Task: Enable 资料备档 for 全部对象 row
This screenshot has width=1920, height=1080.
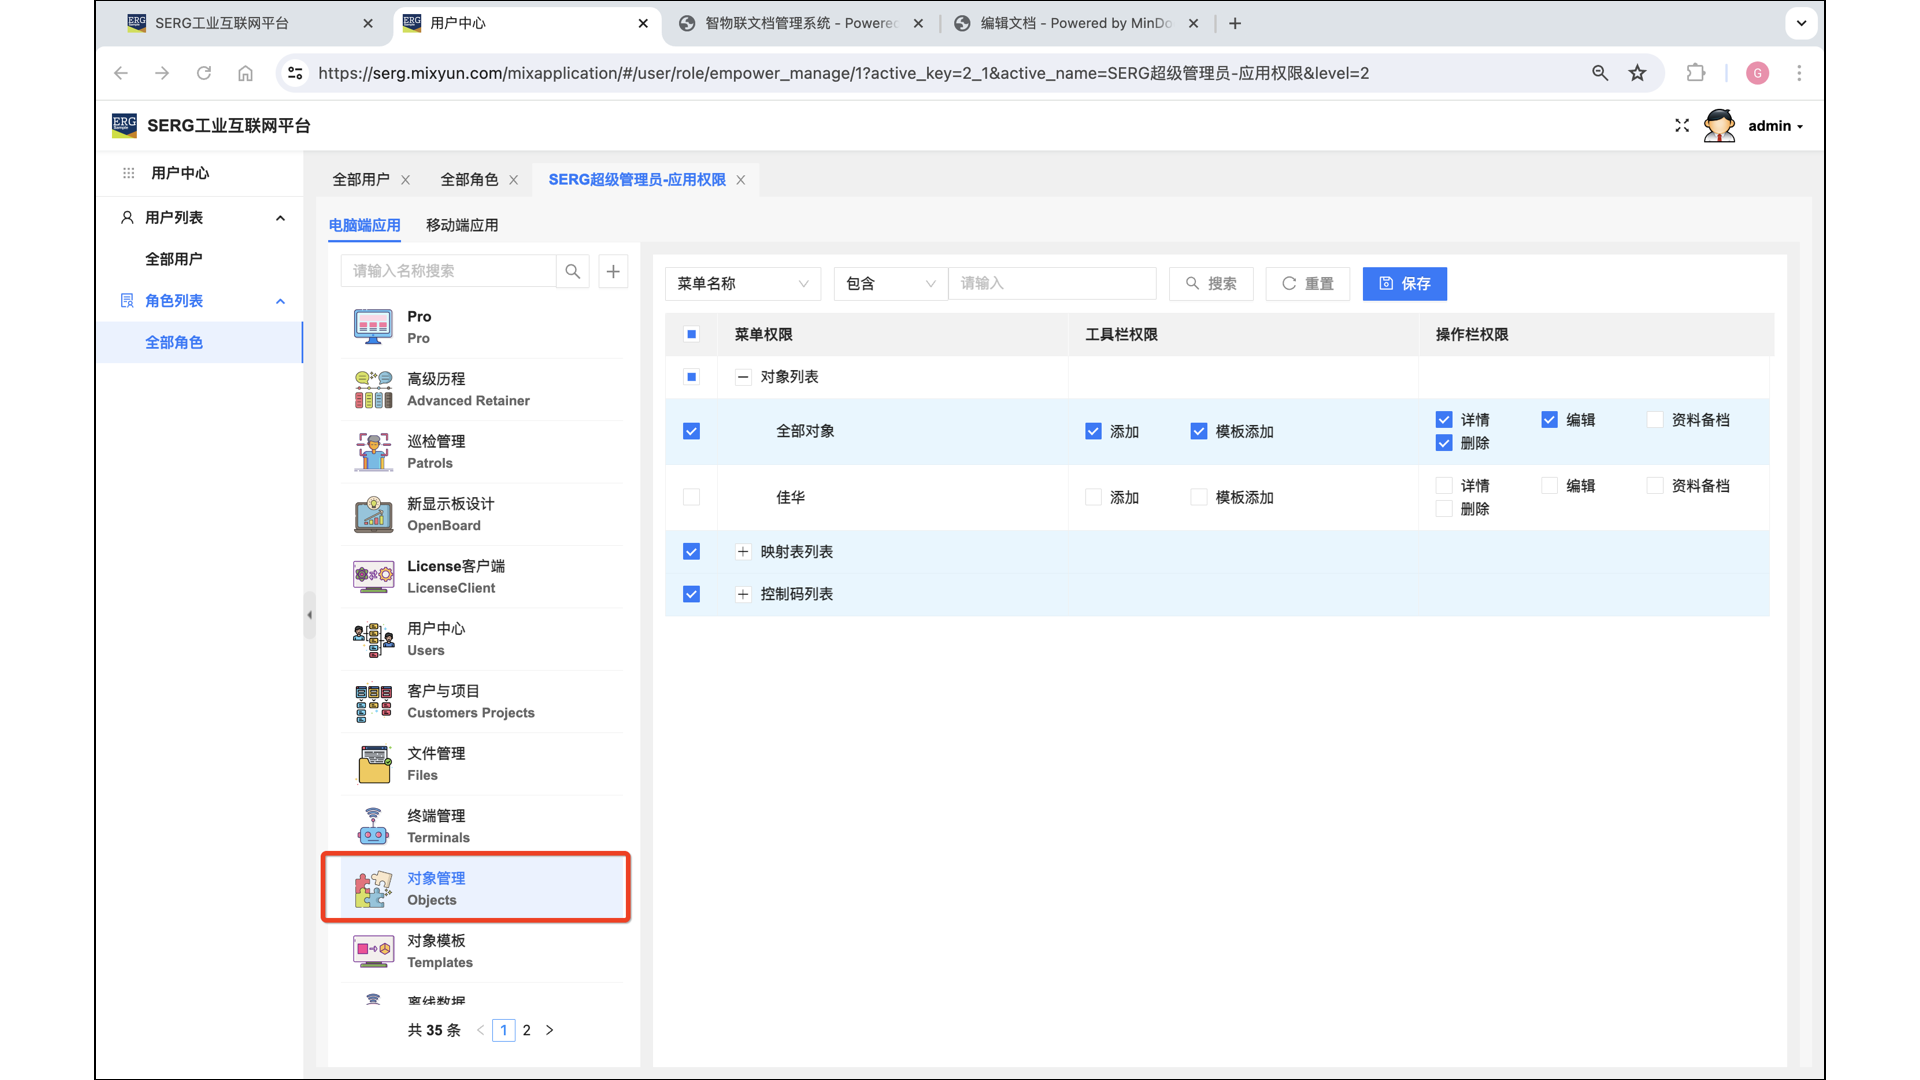Action: click(x=1655, y=420)
